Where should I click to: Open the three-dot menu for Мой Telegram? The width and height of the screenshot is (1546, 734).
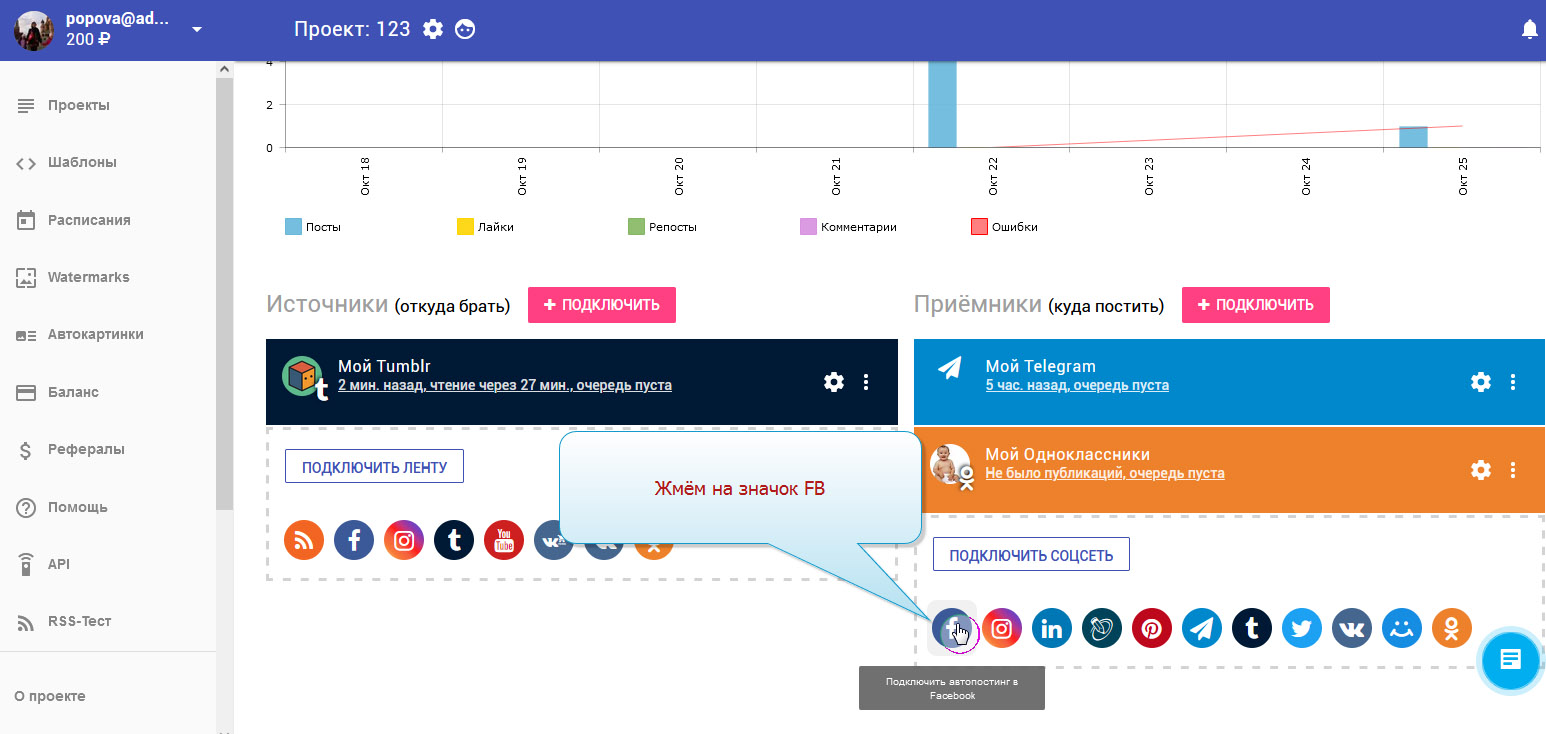coord(1513,382)
